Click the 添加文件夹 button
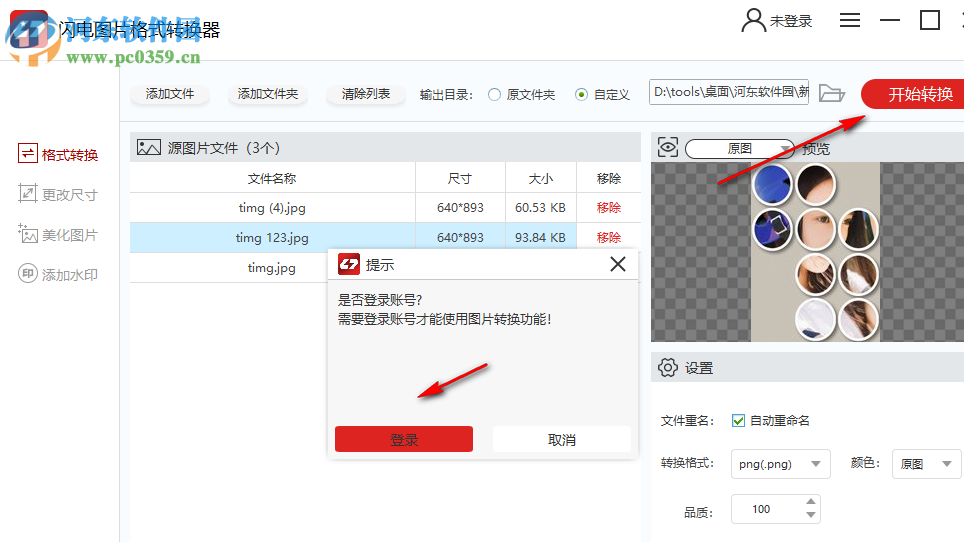Screen dimensions: 964x542 267,94
